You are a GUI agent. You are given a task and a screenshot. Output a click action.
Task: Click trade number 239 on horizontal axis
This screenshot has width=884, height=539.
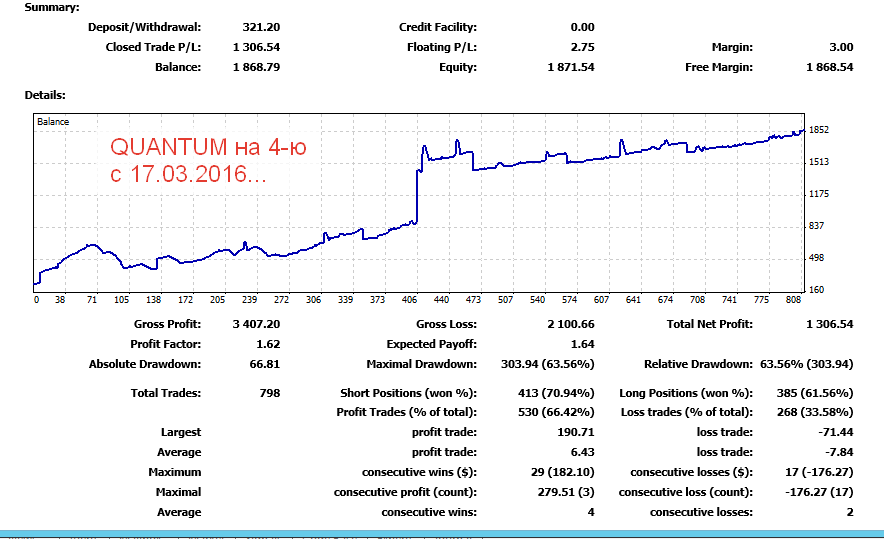249,299
